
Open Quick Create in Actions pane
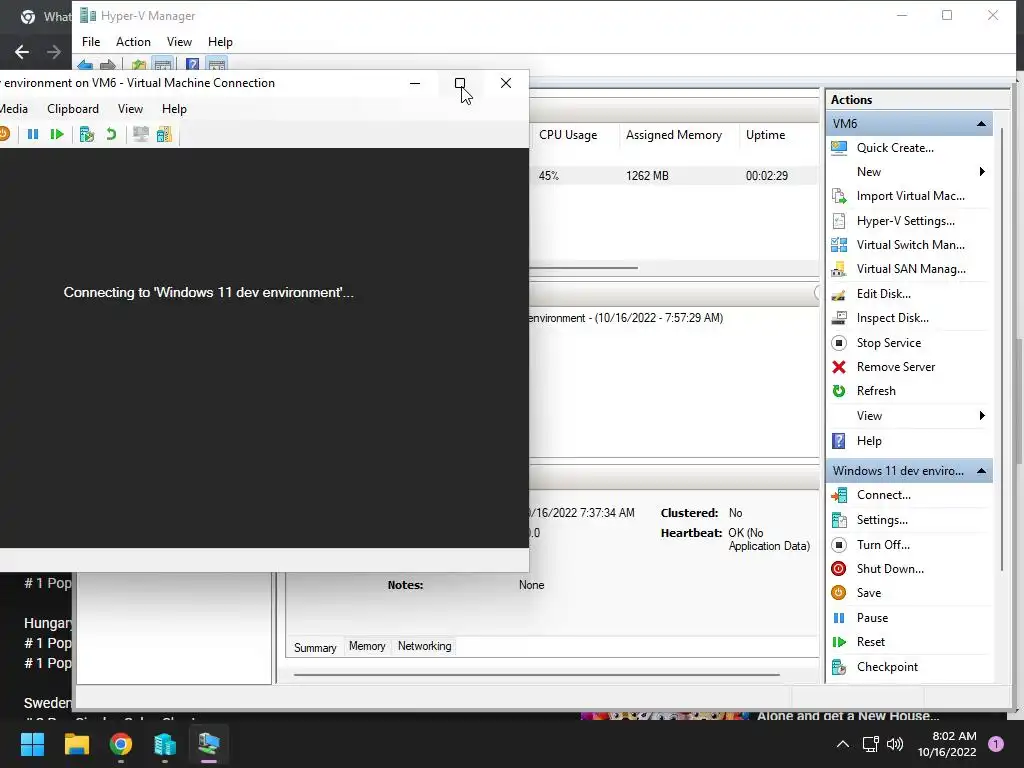(x=895, y=148)
